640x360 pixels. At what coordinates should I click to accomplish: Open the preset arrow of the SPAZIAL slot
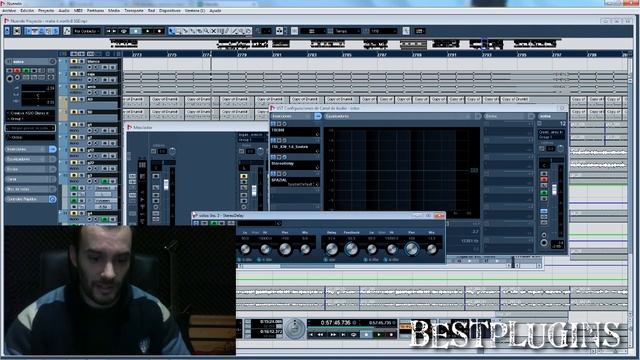click(x=317, y=184)
